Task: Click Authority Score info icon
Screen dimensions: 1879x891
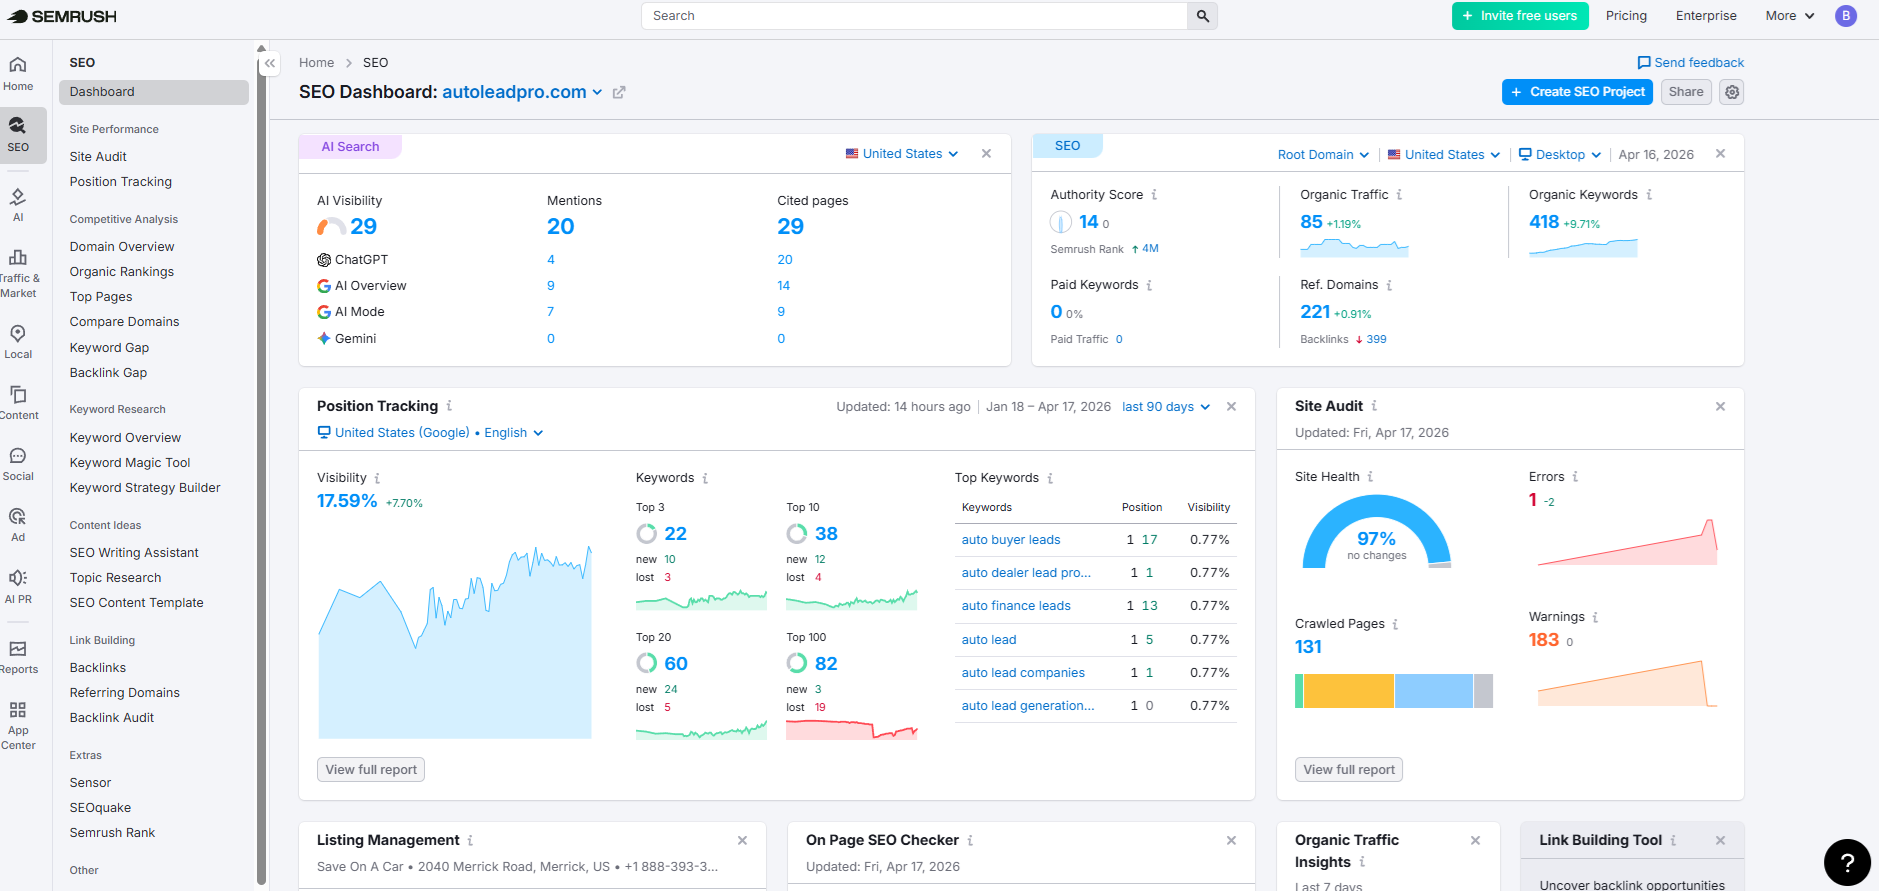Action: (1154, 195)
